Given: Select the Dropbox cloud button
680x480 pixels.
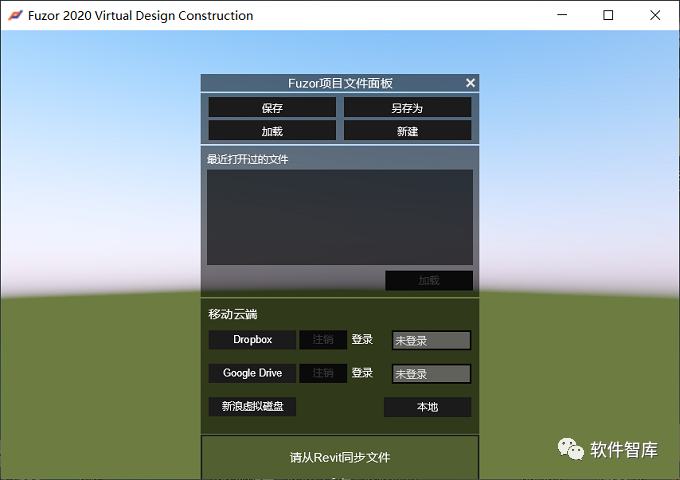Looking at the screenshot, I should click(x=252, y=340).
